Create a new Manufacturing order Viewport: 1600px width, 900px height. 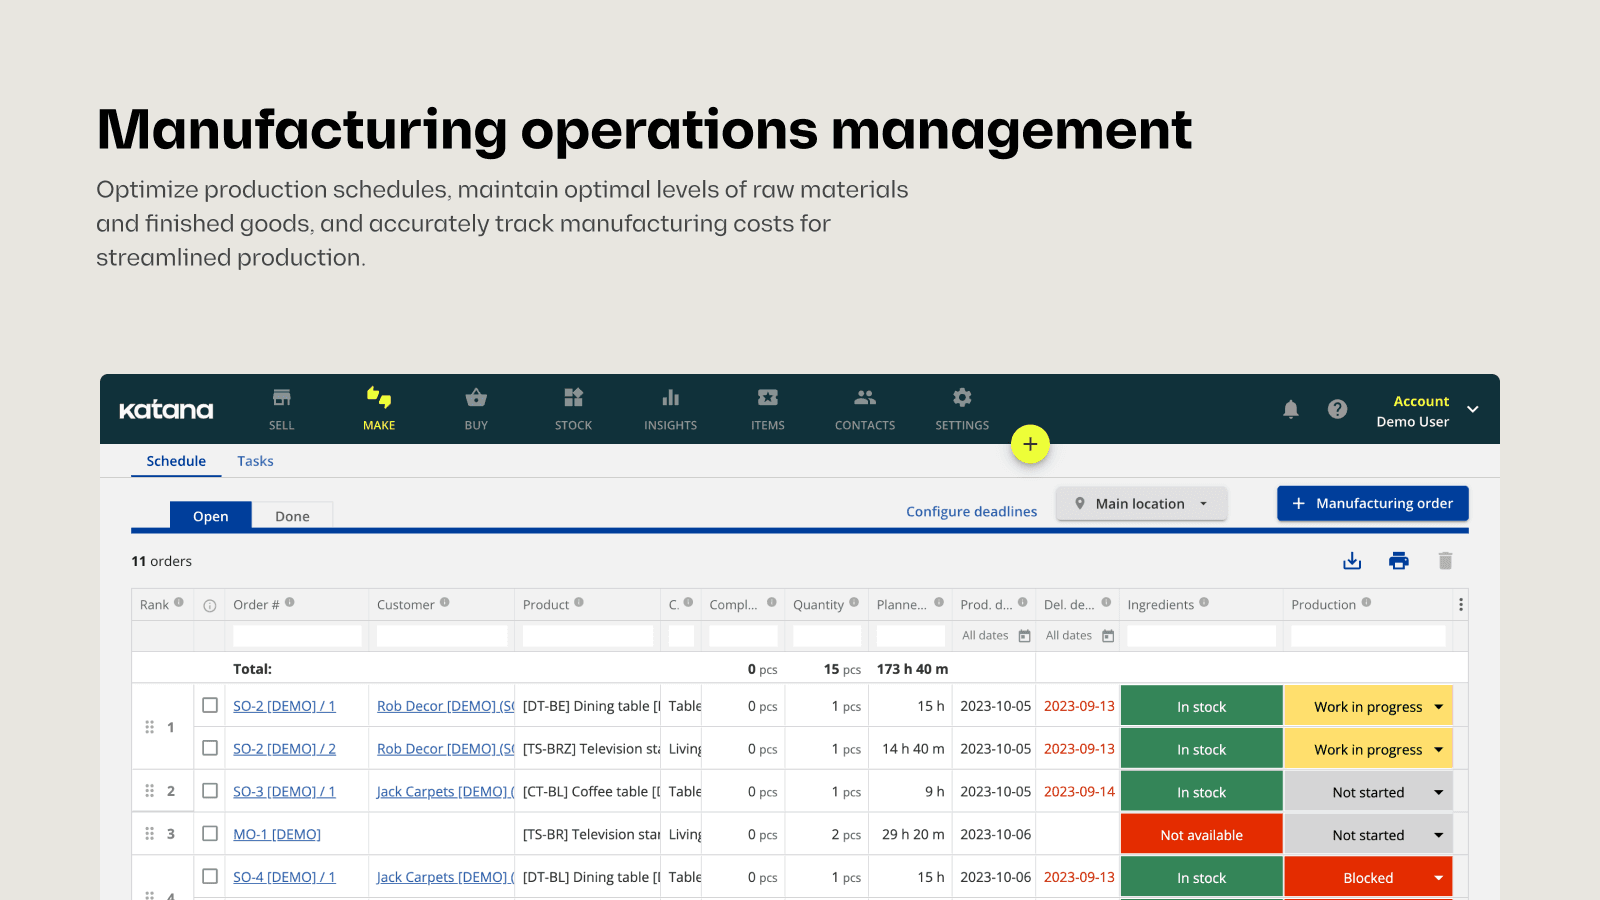point(1372,503)
